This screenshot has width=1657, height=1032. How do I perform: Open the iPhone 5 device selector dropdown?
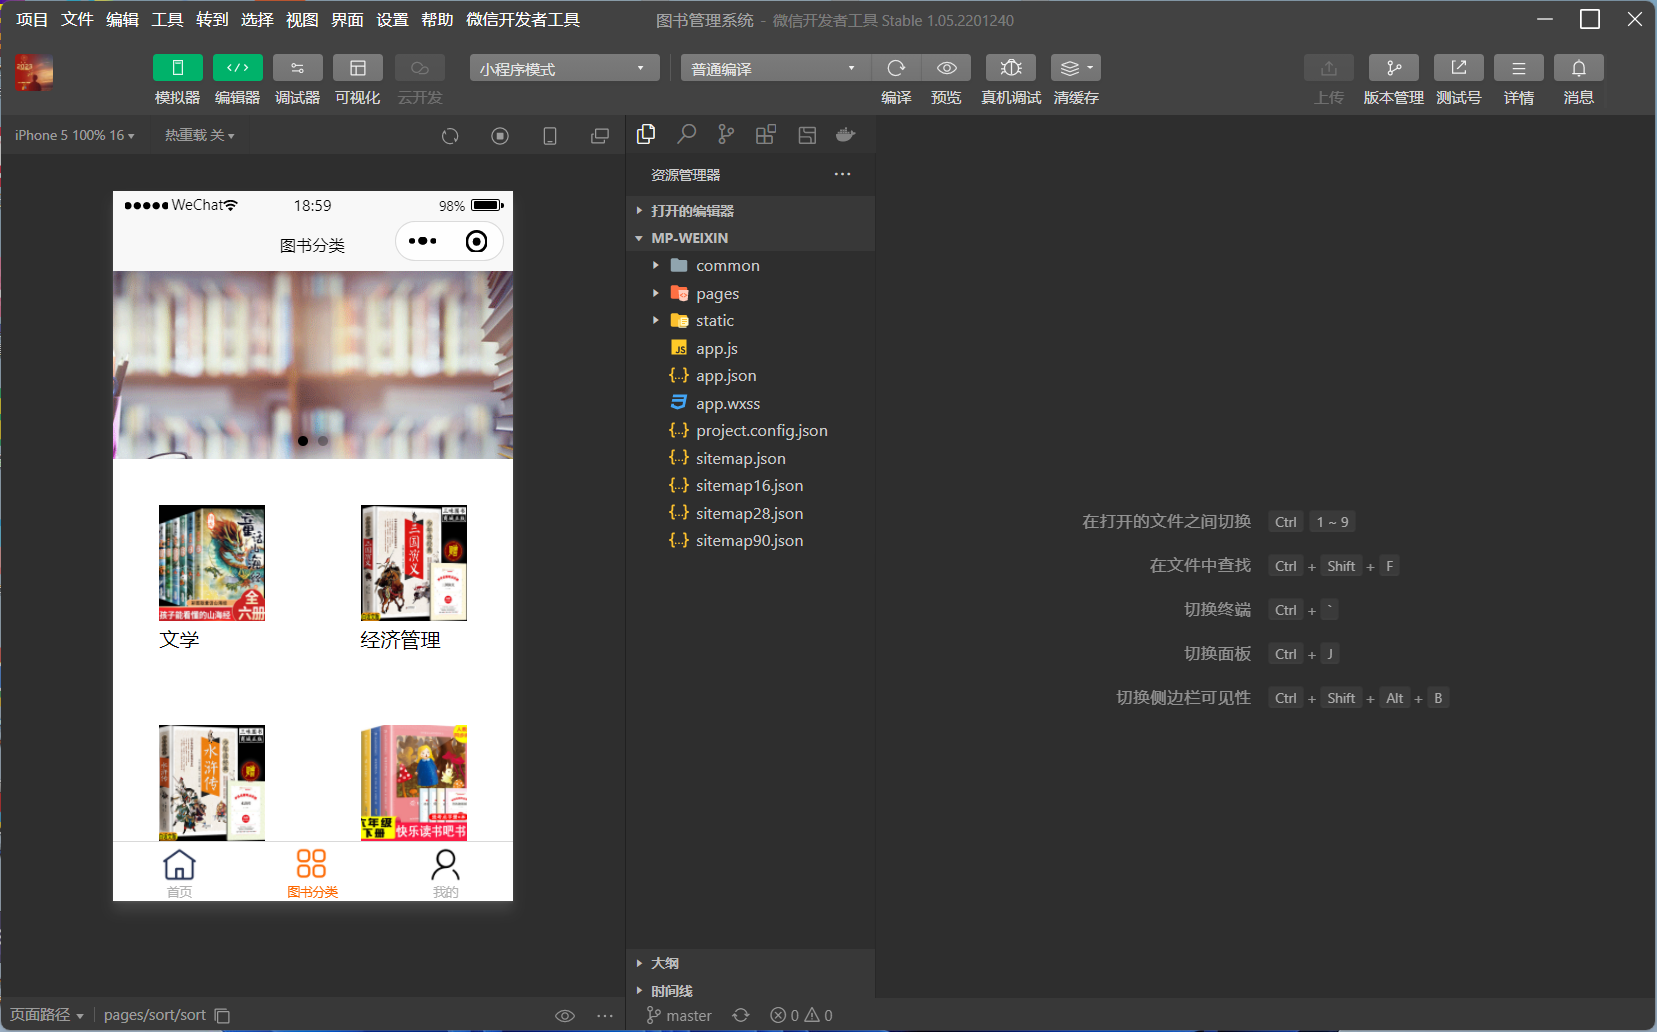(74, 135)
